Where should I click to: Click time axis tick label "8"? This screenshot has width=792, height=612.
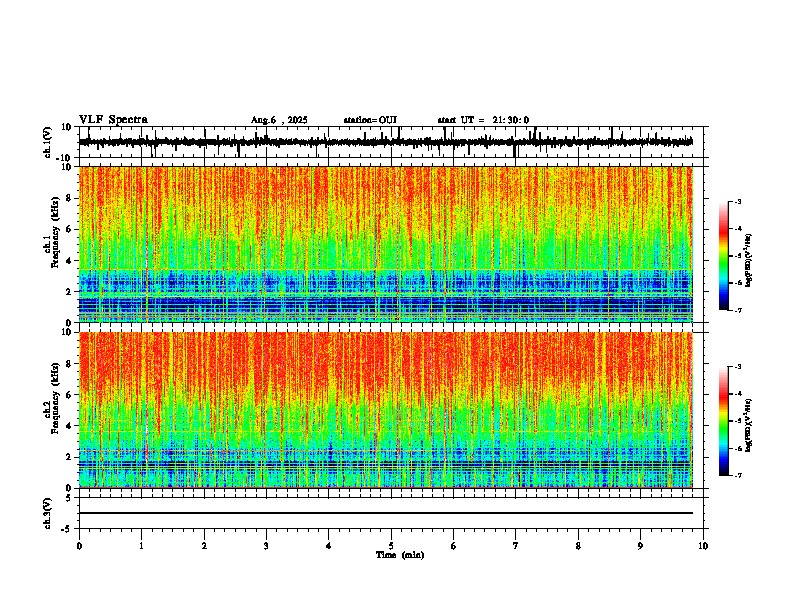click(578, 546)
